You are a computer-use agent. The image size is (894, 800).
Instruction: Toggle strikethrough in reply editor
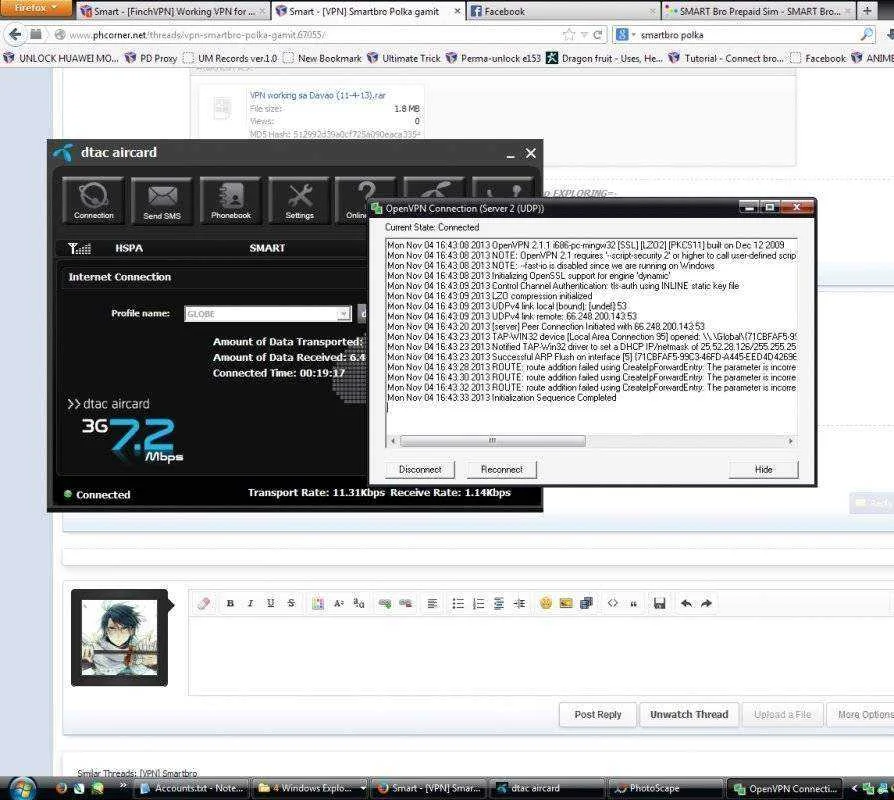click(x=291, y=603)
